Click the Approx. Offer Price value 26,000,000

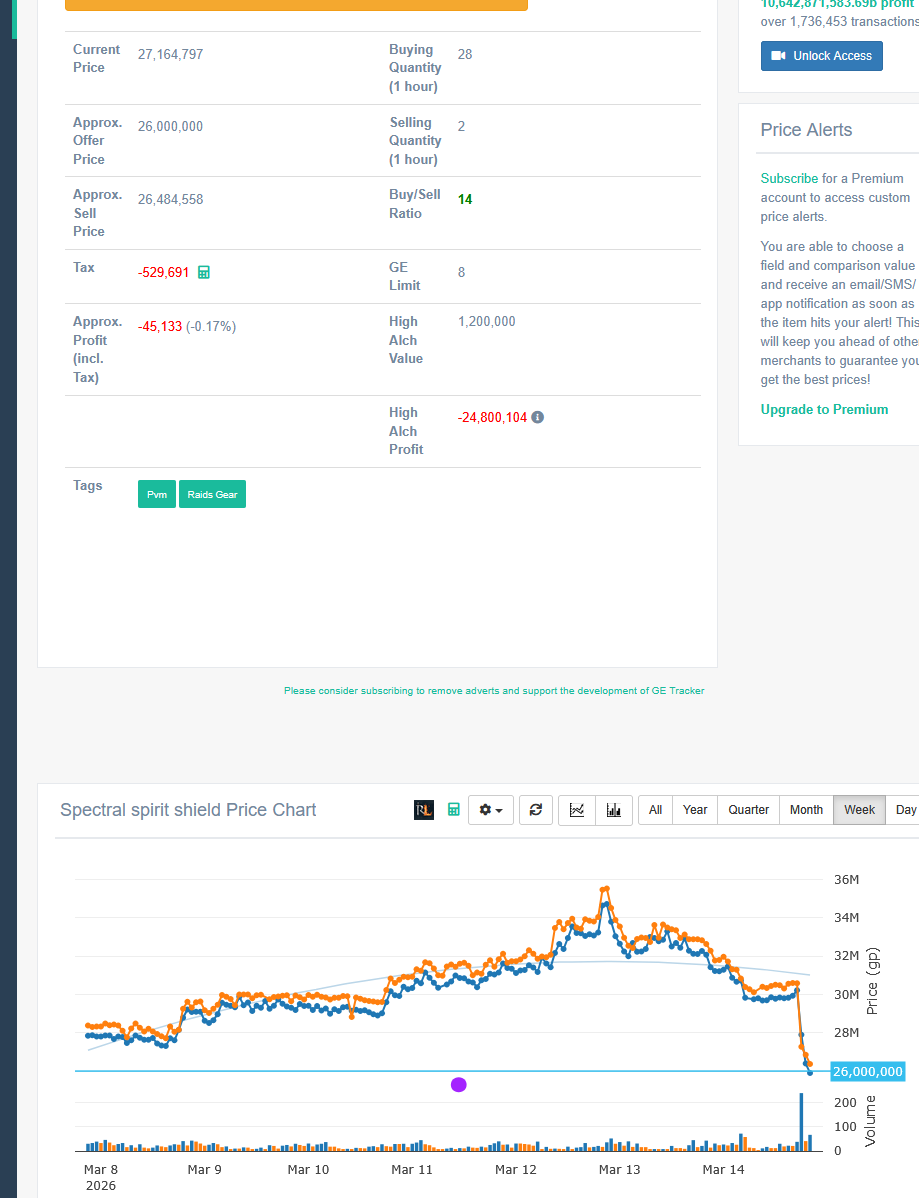coord(170,126)
